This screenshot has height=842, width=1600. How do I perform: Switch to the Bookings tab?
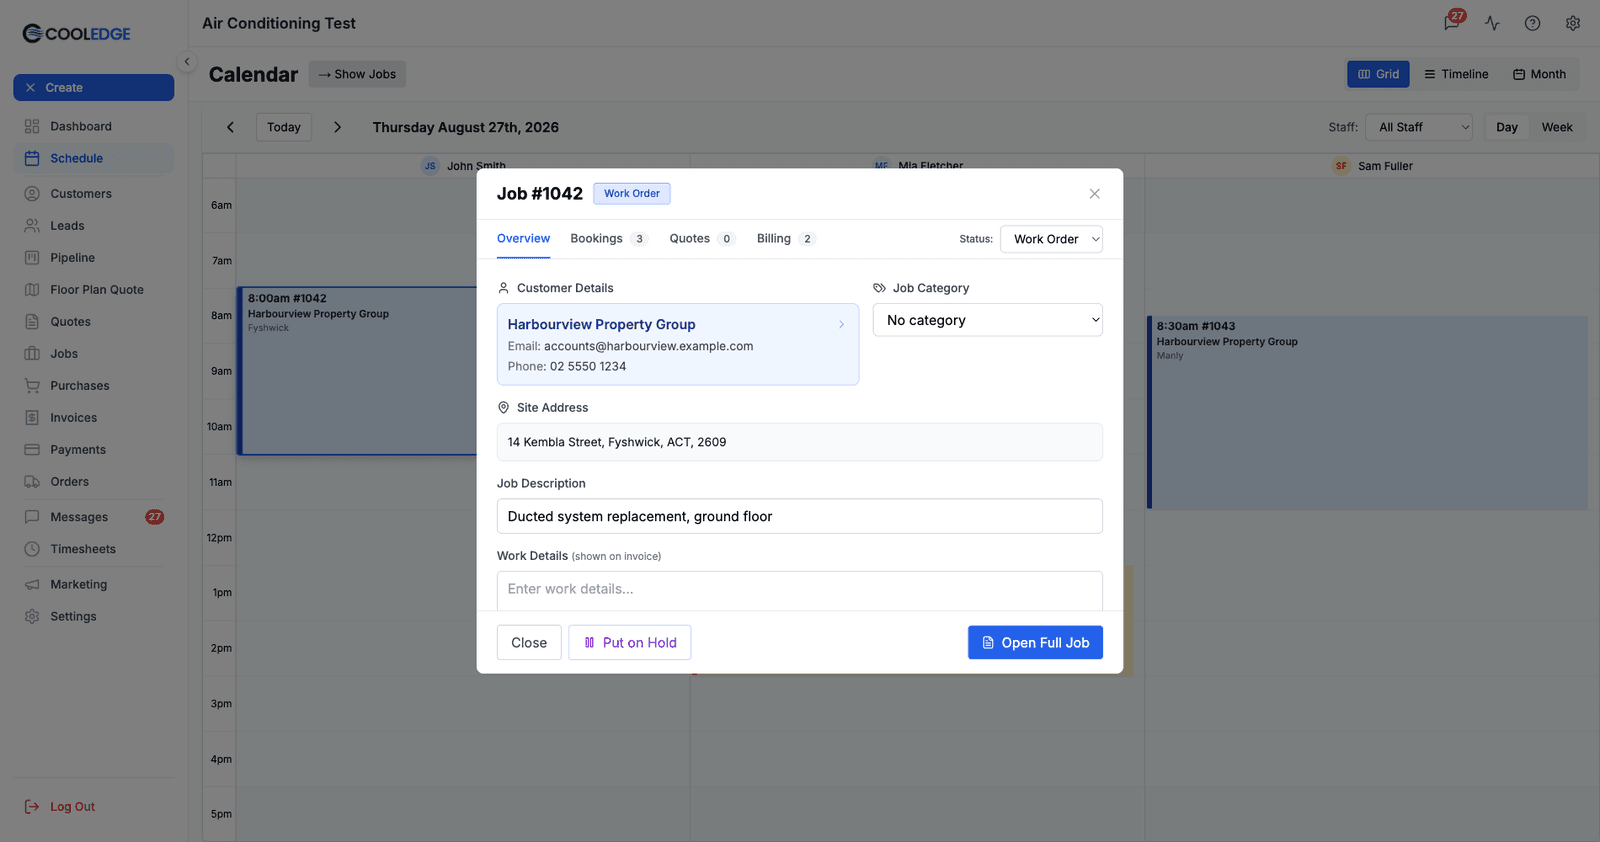(608, 239)
